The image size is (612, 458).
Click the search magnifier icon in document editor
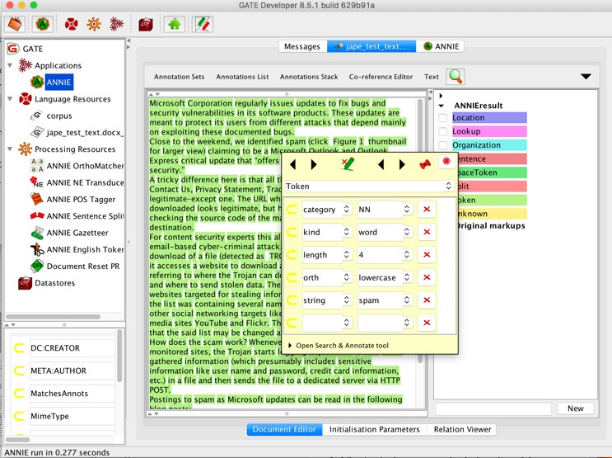click(455, 77)
